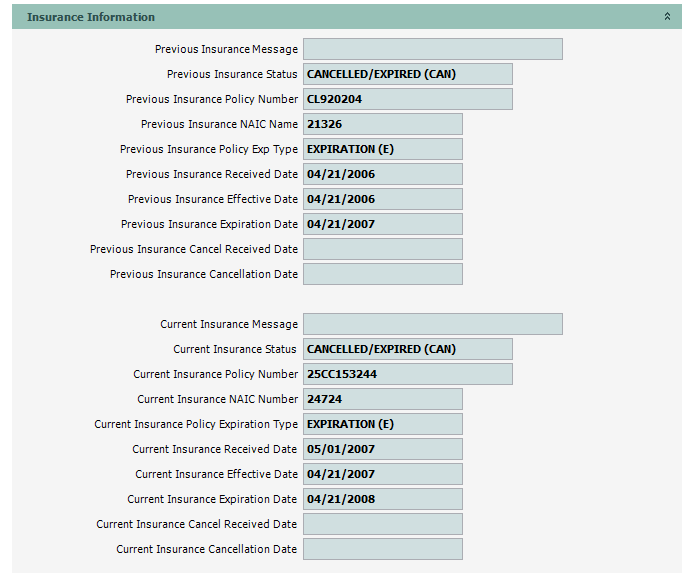The image size is (687, 584).
Task: Select Previous Insurance Policy Exp Type field
Action: click(382, 149)
